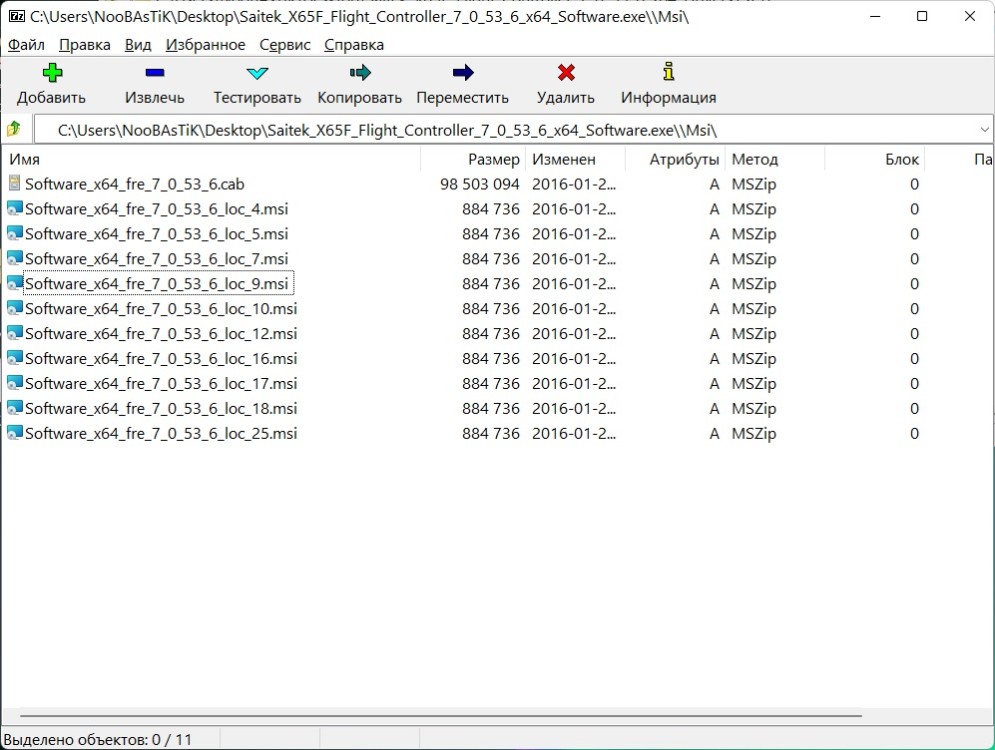The height and width of the screenshot is (750, 995).
Task: Click the msi icon of loc_5.msi
Action: coord(15,234)
